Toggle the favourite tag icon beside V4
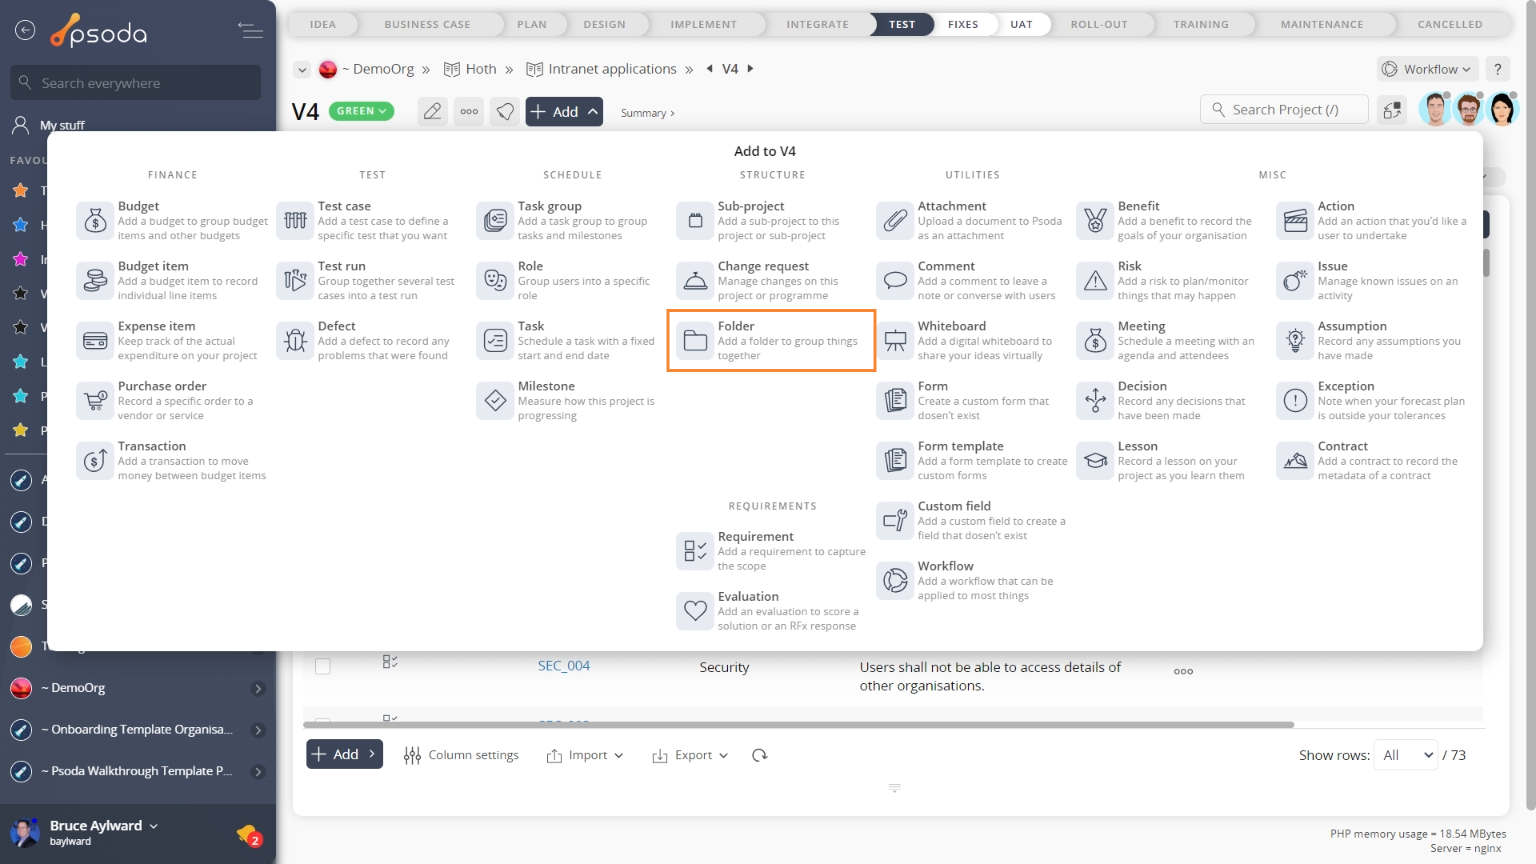Screen dimensions: 1536x864 pyautogui.click(x=506, y=111)
